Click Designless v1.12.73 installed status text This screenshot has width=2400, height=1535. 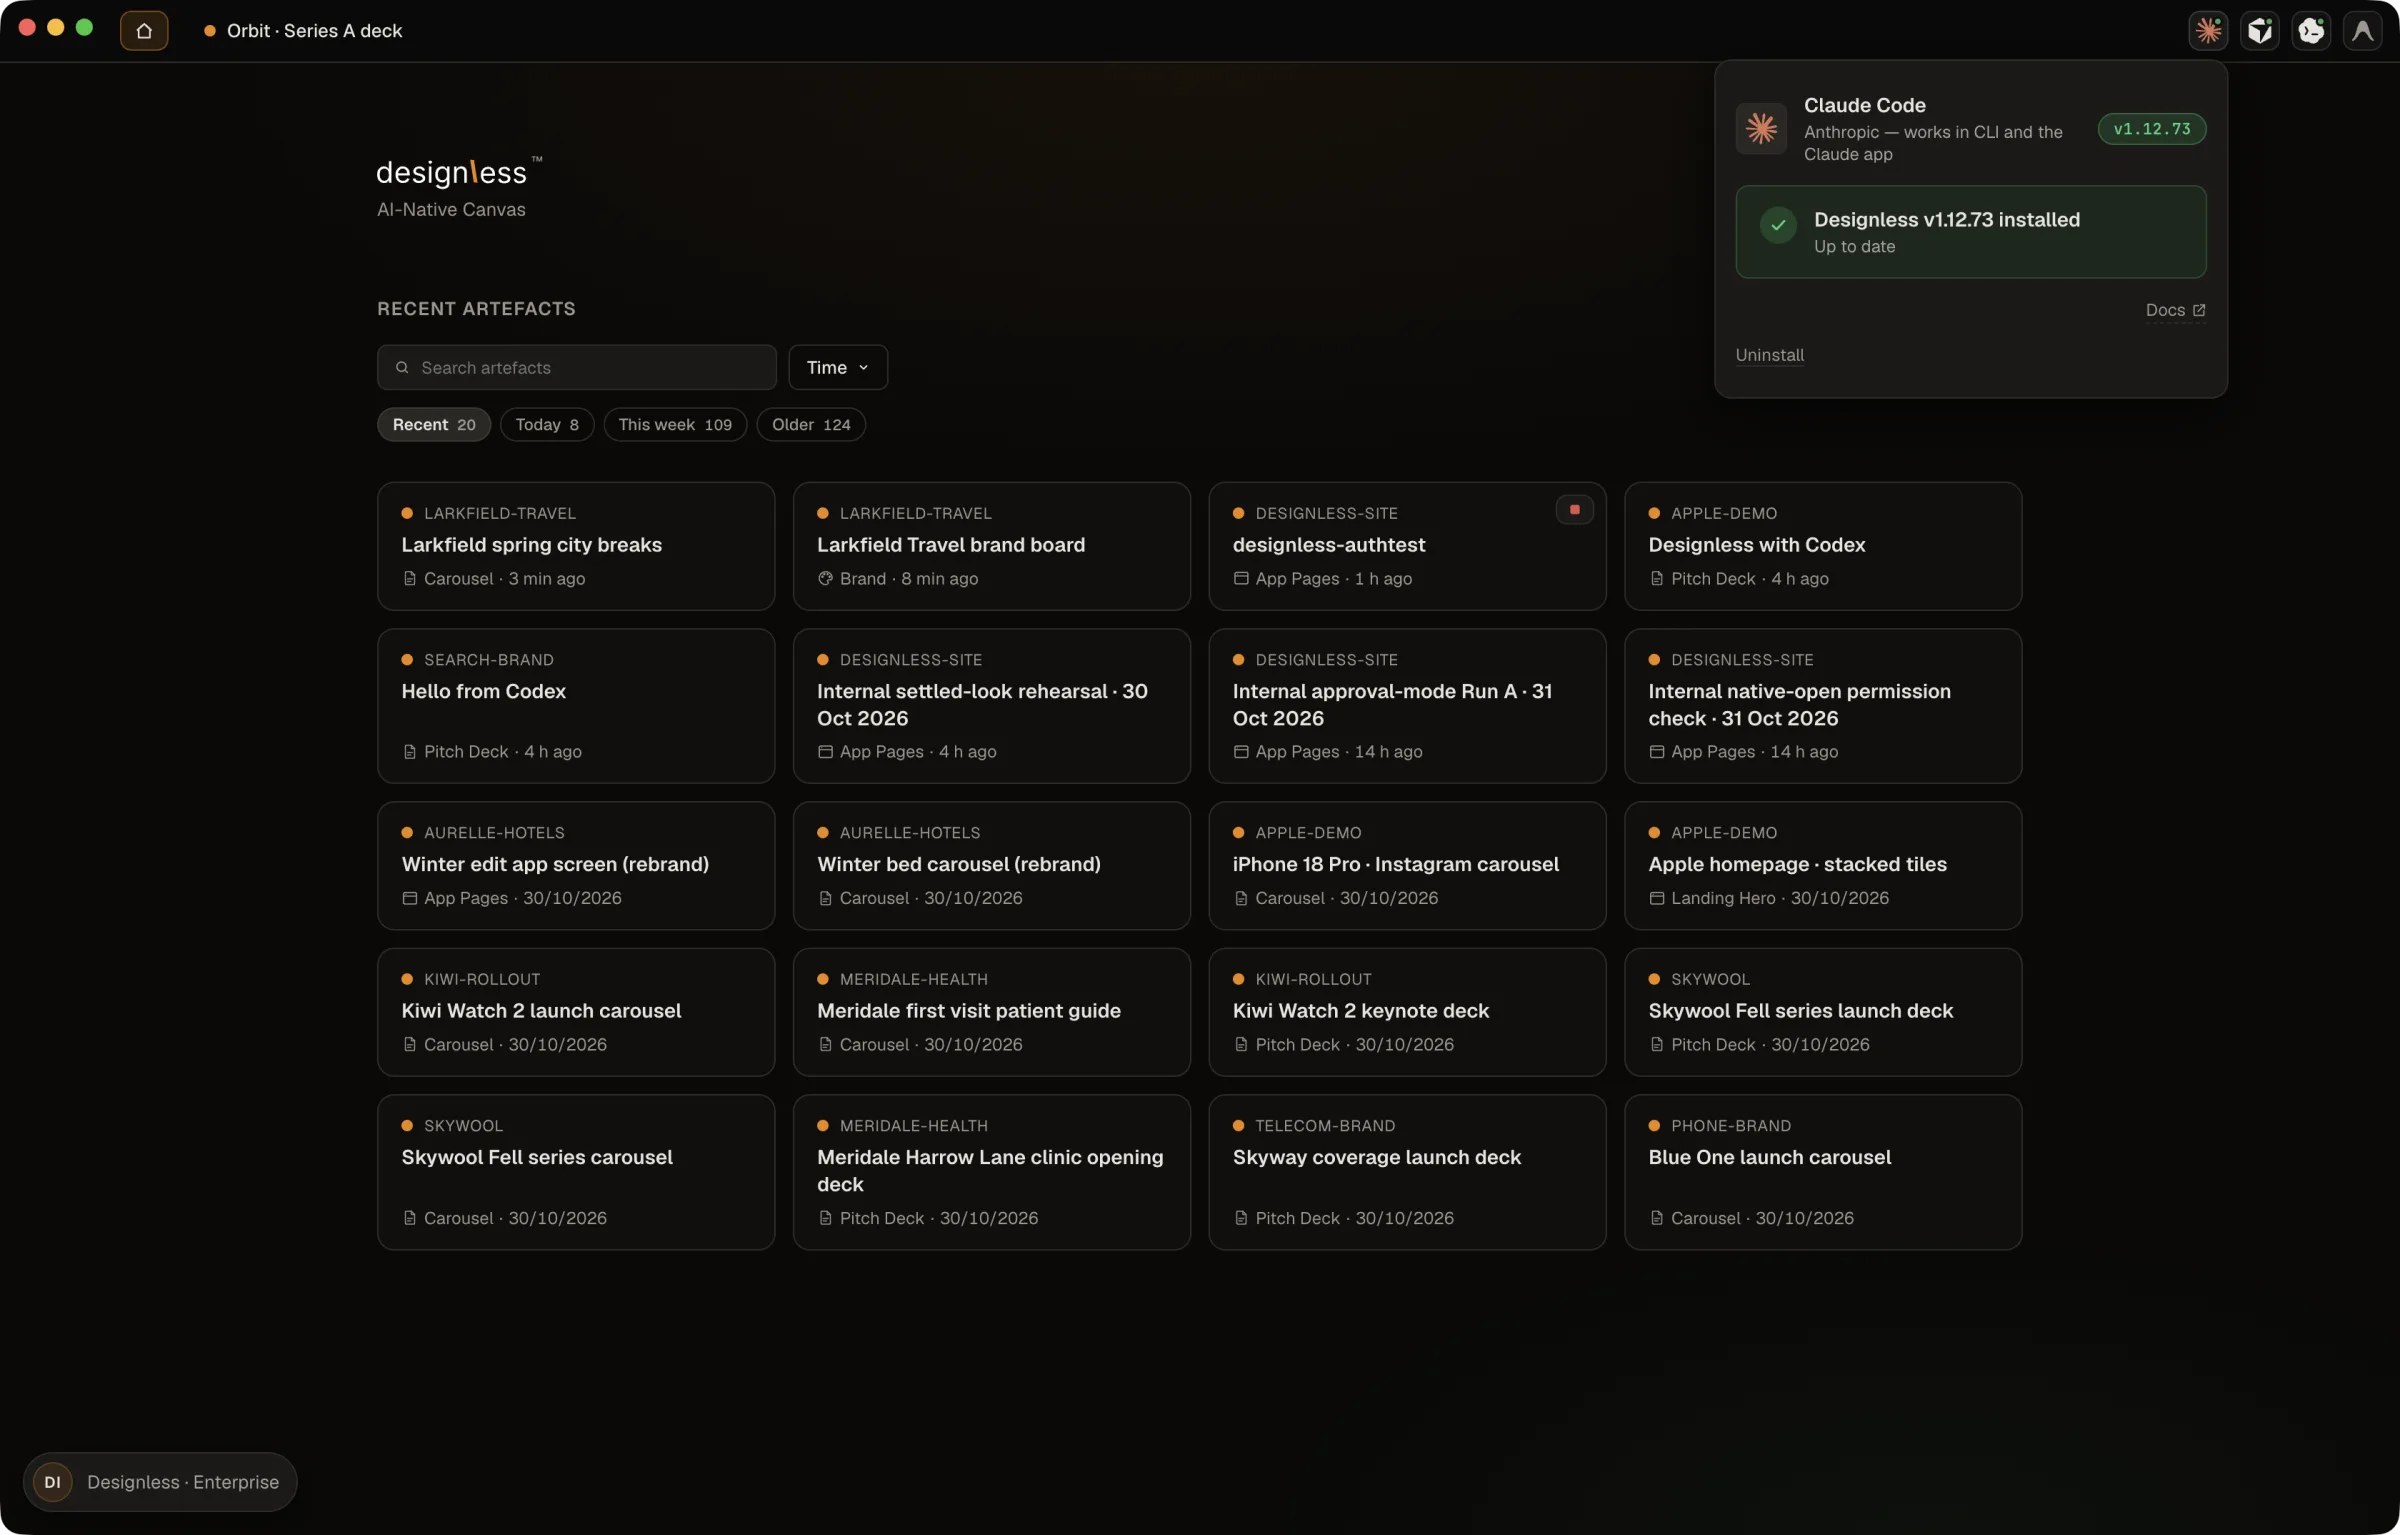[1946, 220]
